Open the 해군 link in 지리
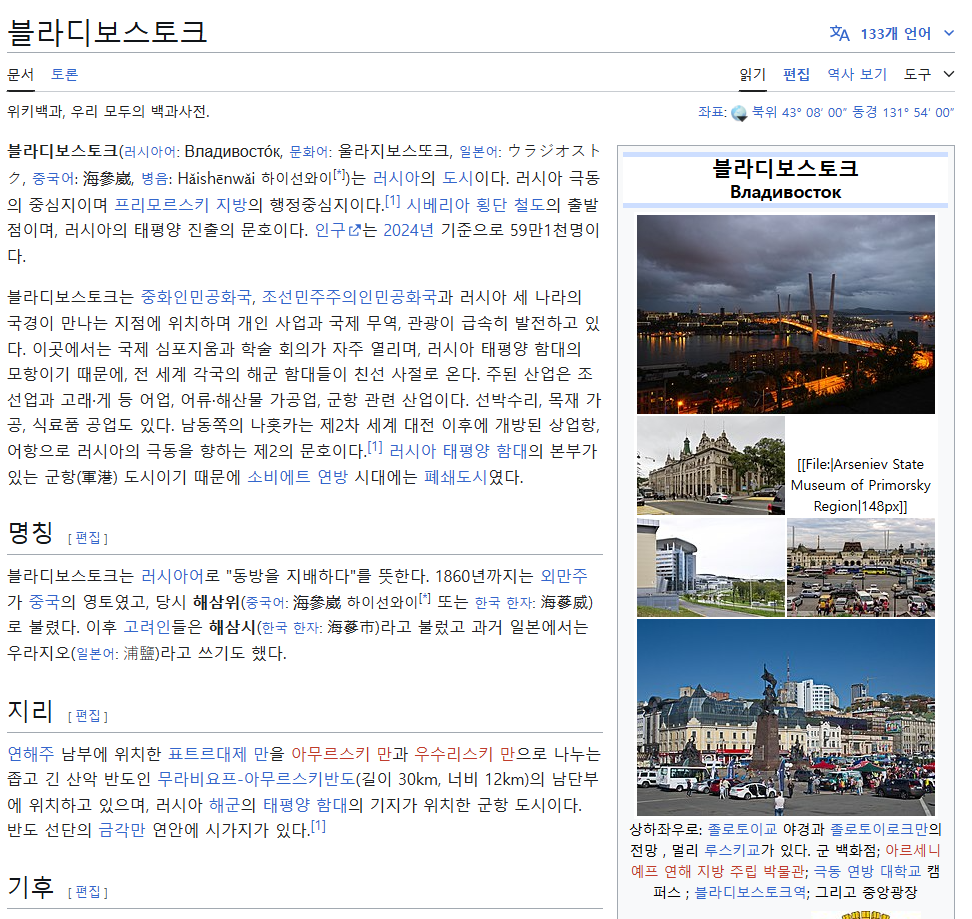972x919 pixels. [224, 806]
